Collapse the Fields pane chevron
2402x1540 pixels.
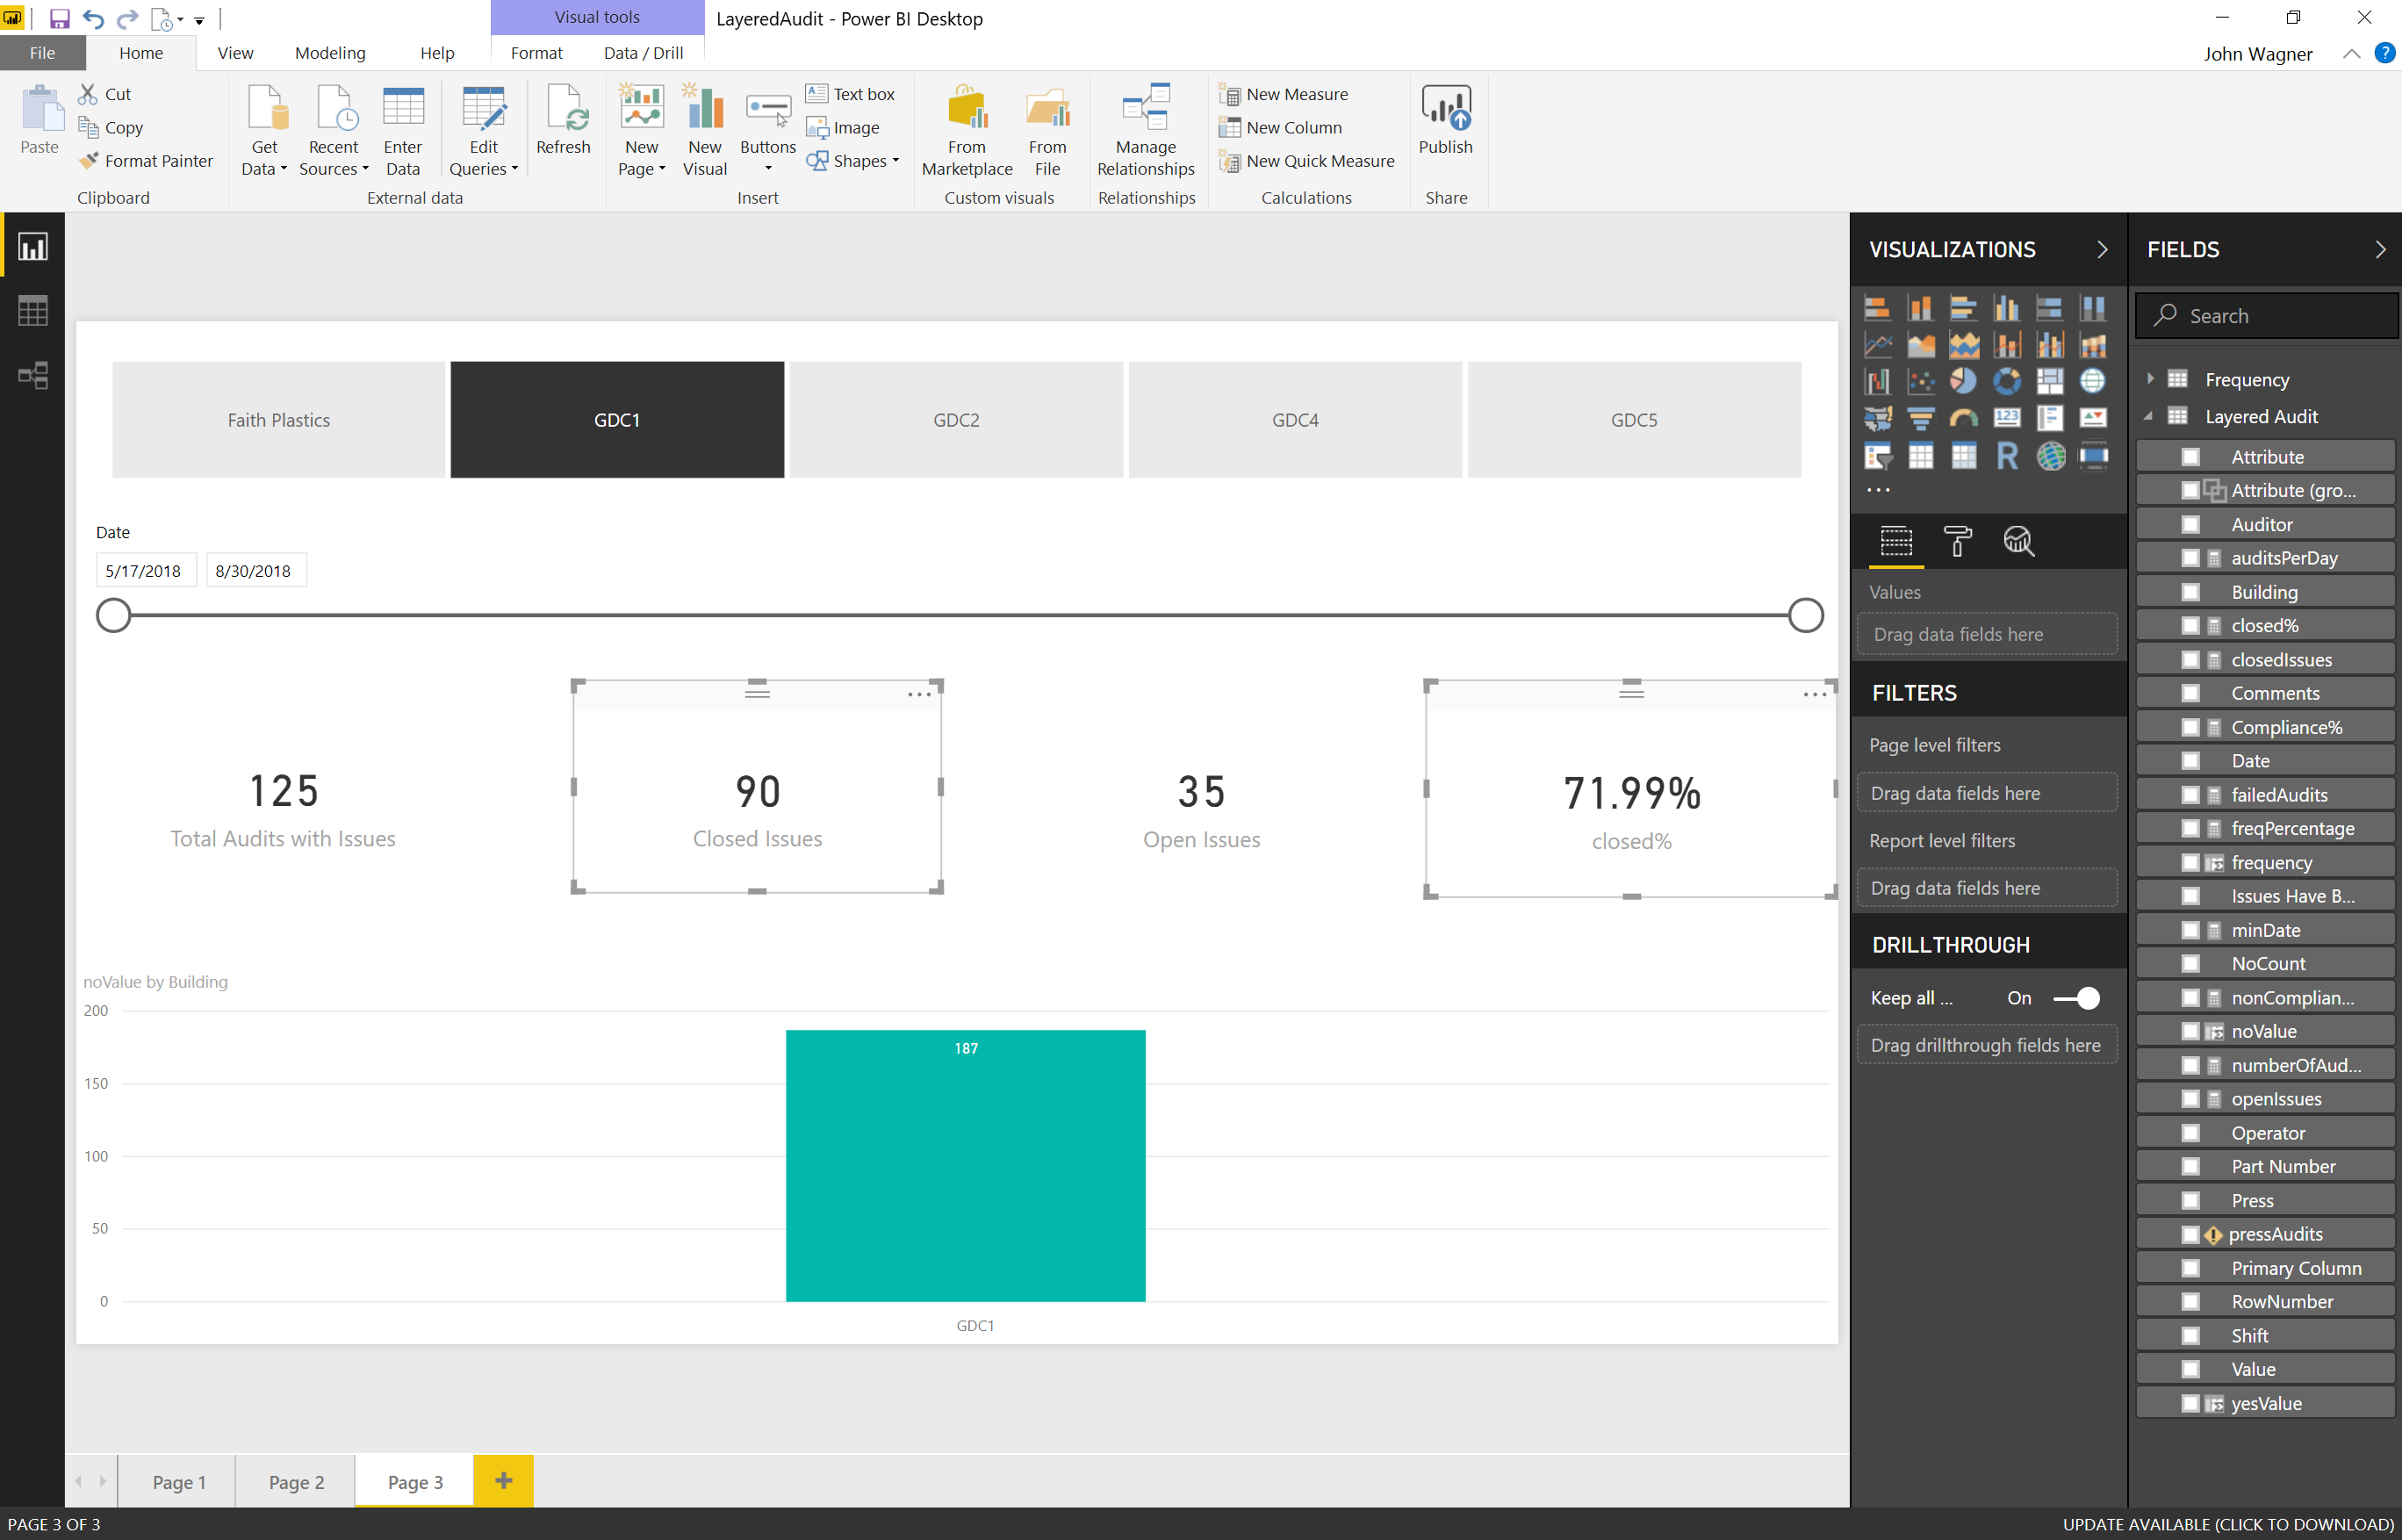(x=2380, y=250)
